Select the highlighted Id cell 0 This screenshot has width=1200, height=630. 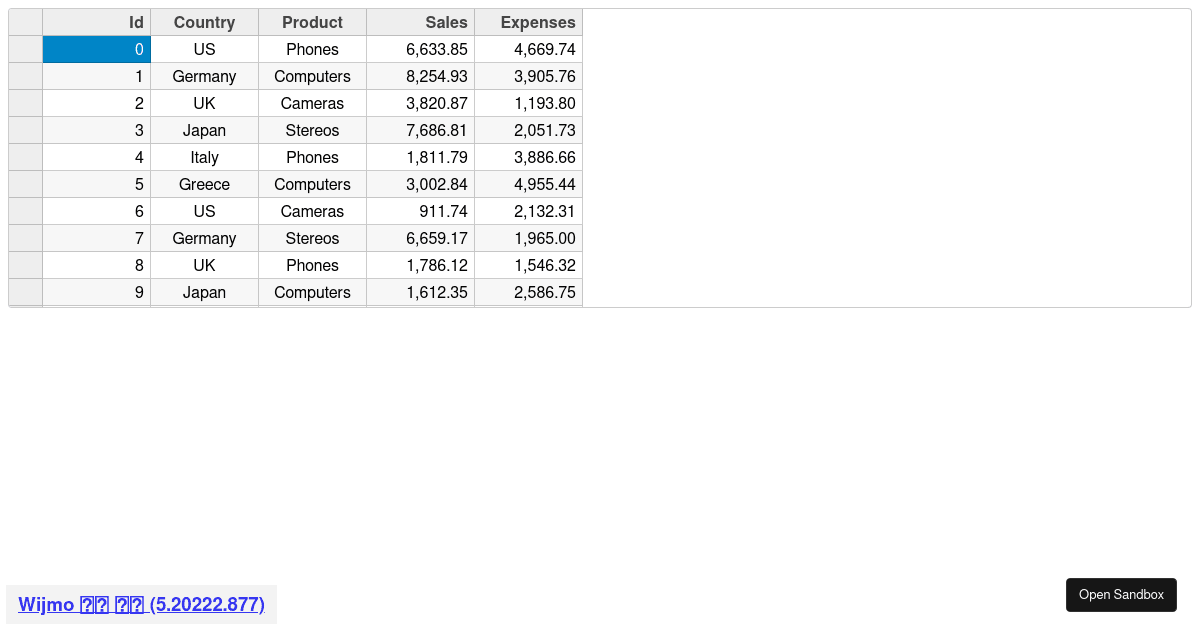coord(97,49)
